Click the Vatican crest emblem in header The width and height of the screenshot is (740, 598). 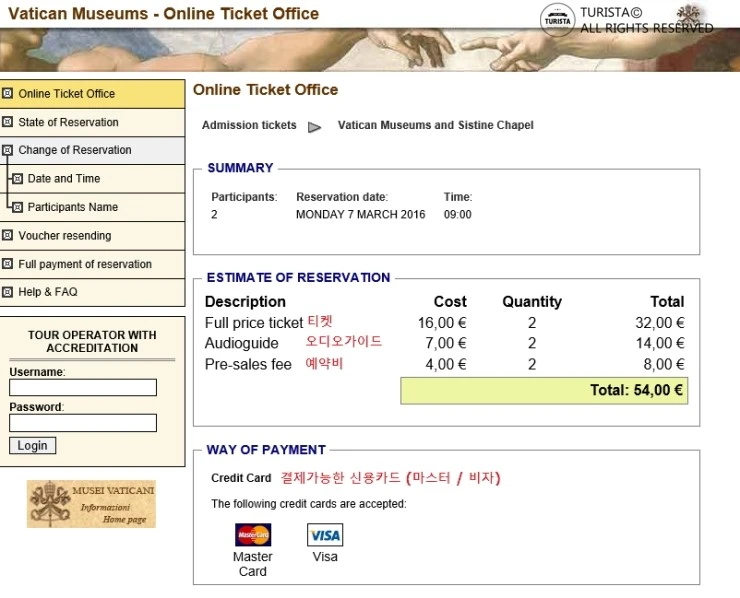tap(690, 18)
